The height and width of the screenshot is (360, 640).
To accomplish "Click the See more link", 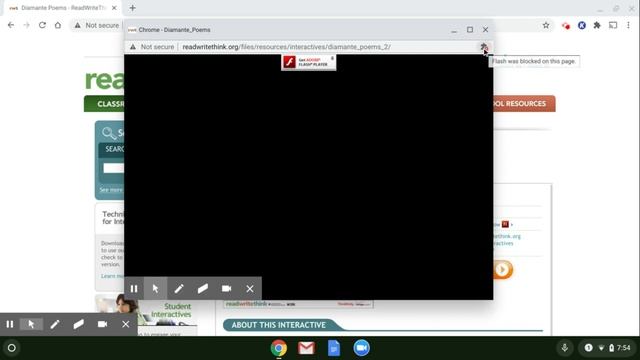I will [111, 190].
